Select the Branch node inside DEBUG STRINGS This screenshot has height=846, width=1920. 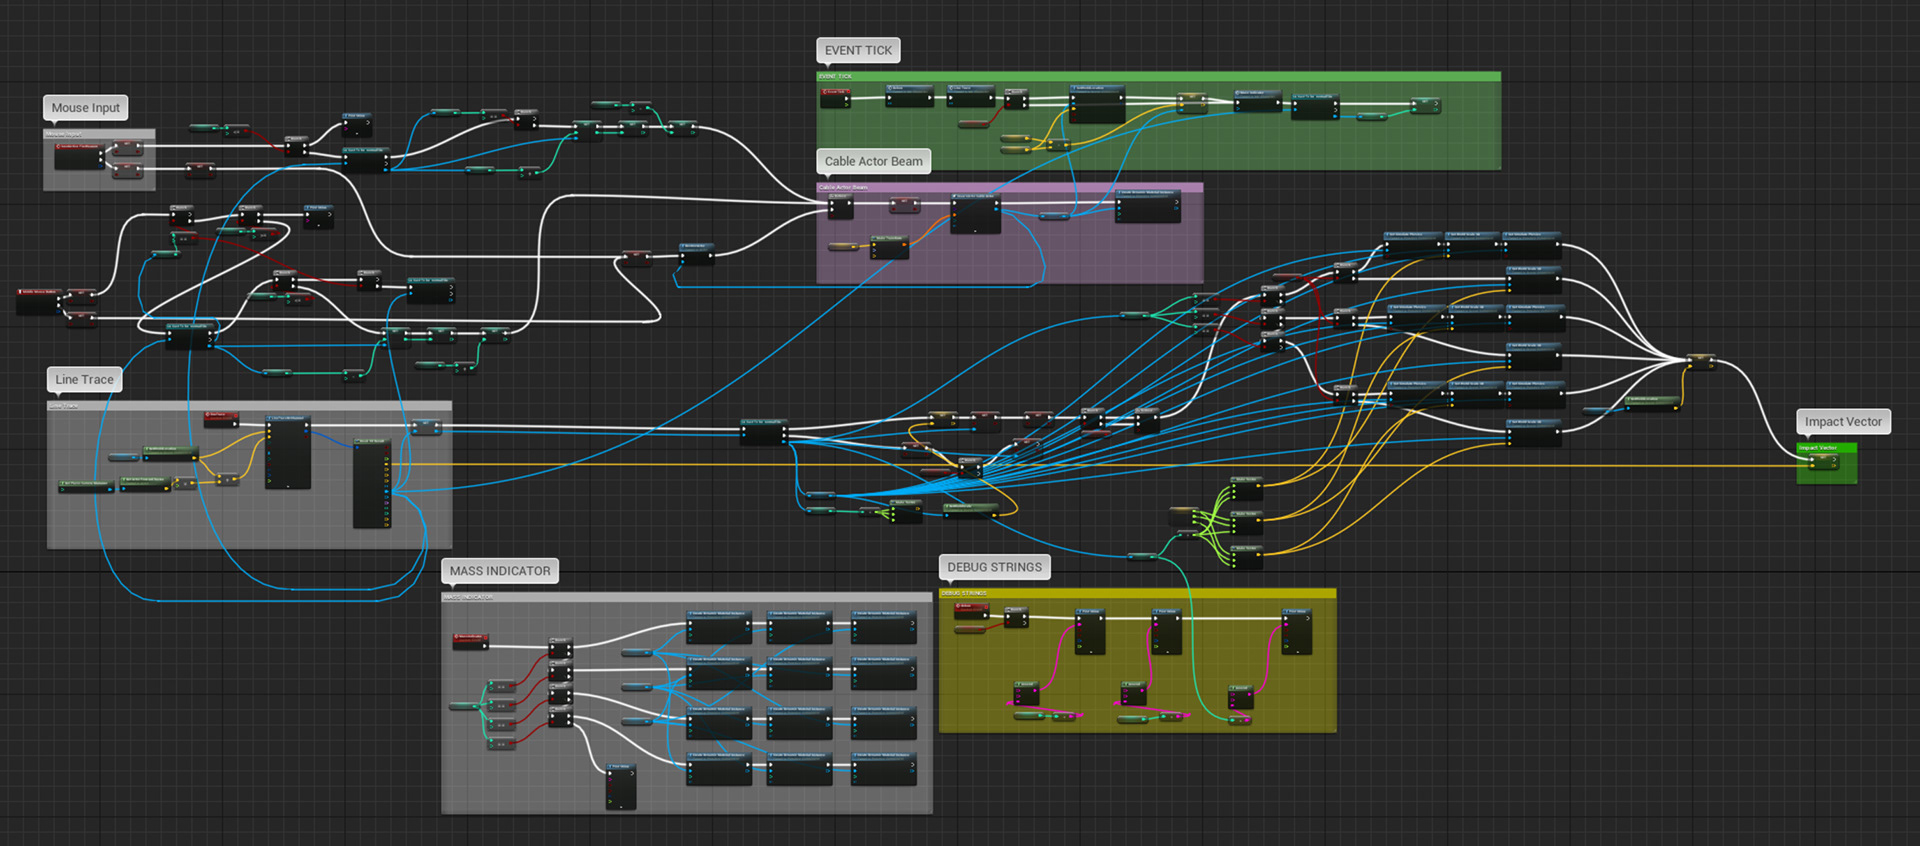tap(1016, 617)
